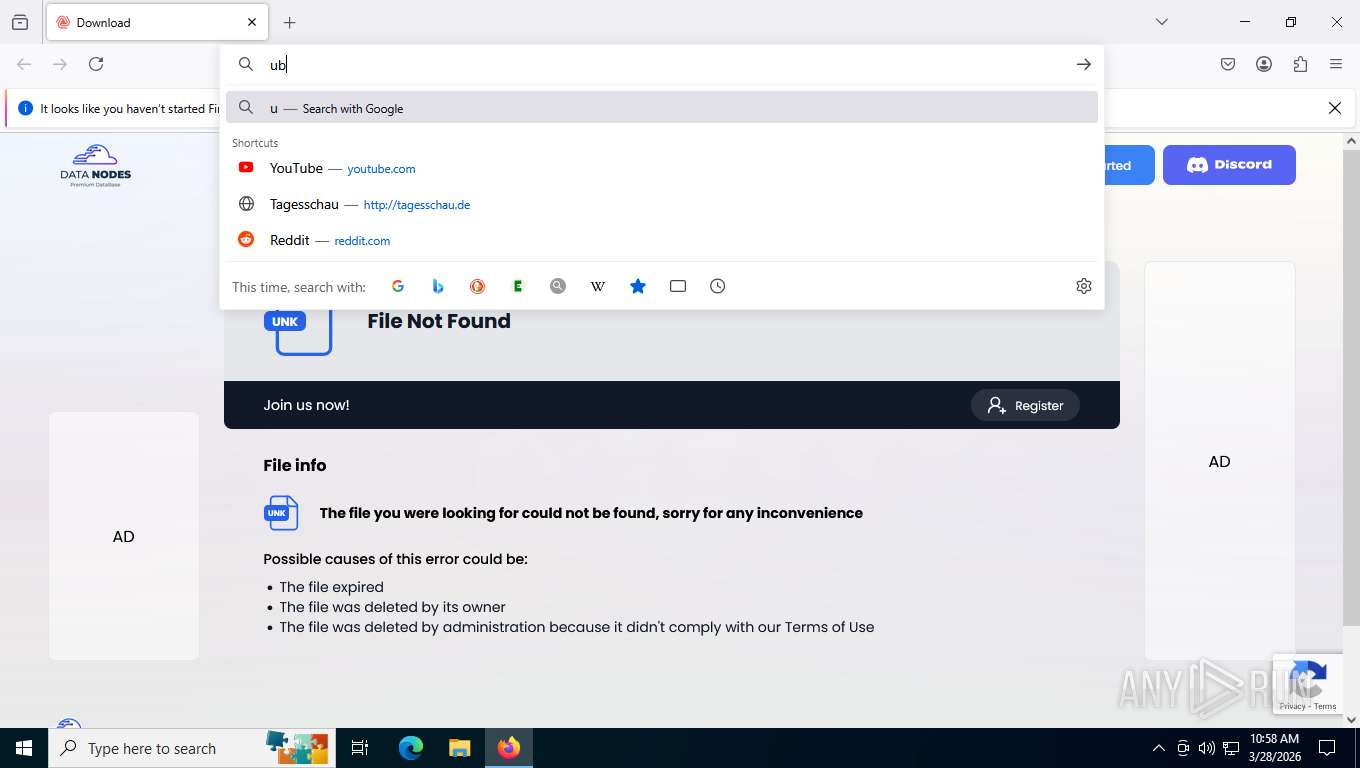Click 'The file was deleted by its owner'

pyautogui.click(x=392, y=607)
